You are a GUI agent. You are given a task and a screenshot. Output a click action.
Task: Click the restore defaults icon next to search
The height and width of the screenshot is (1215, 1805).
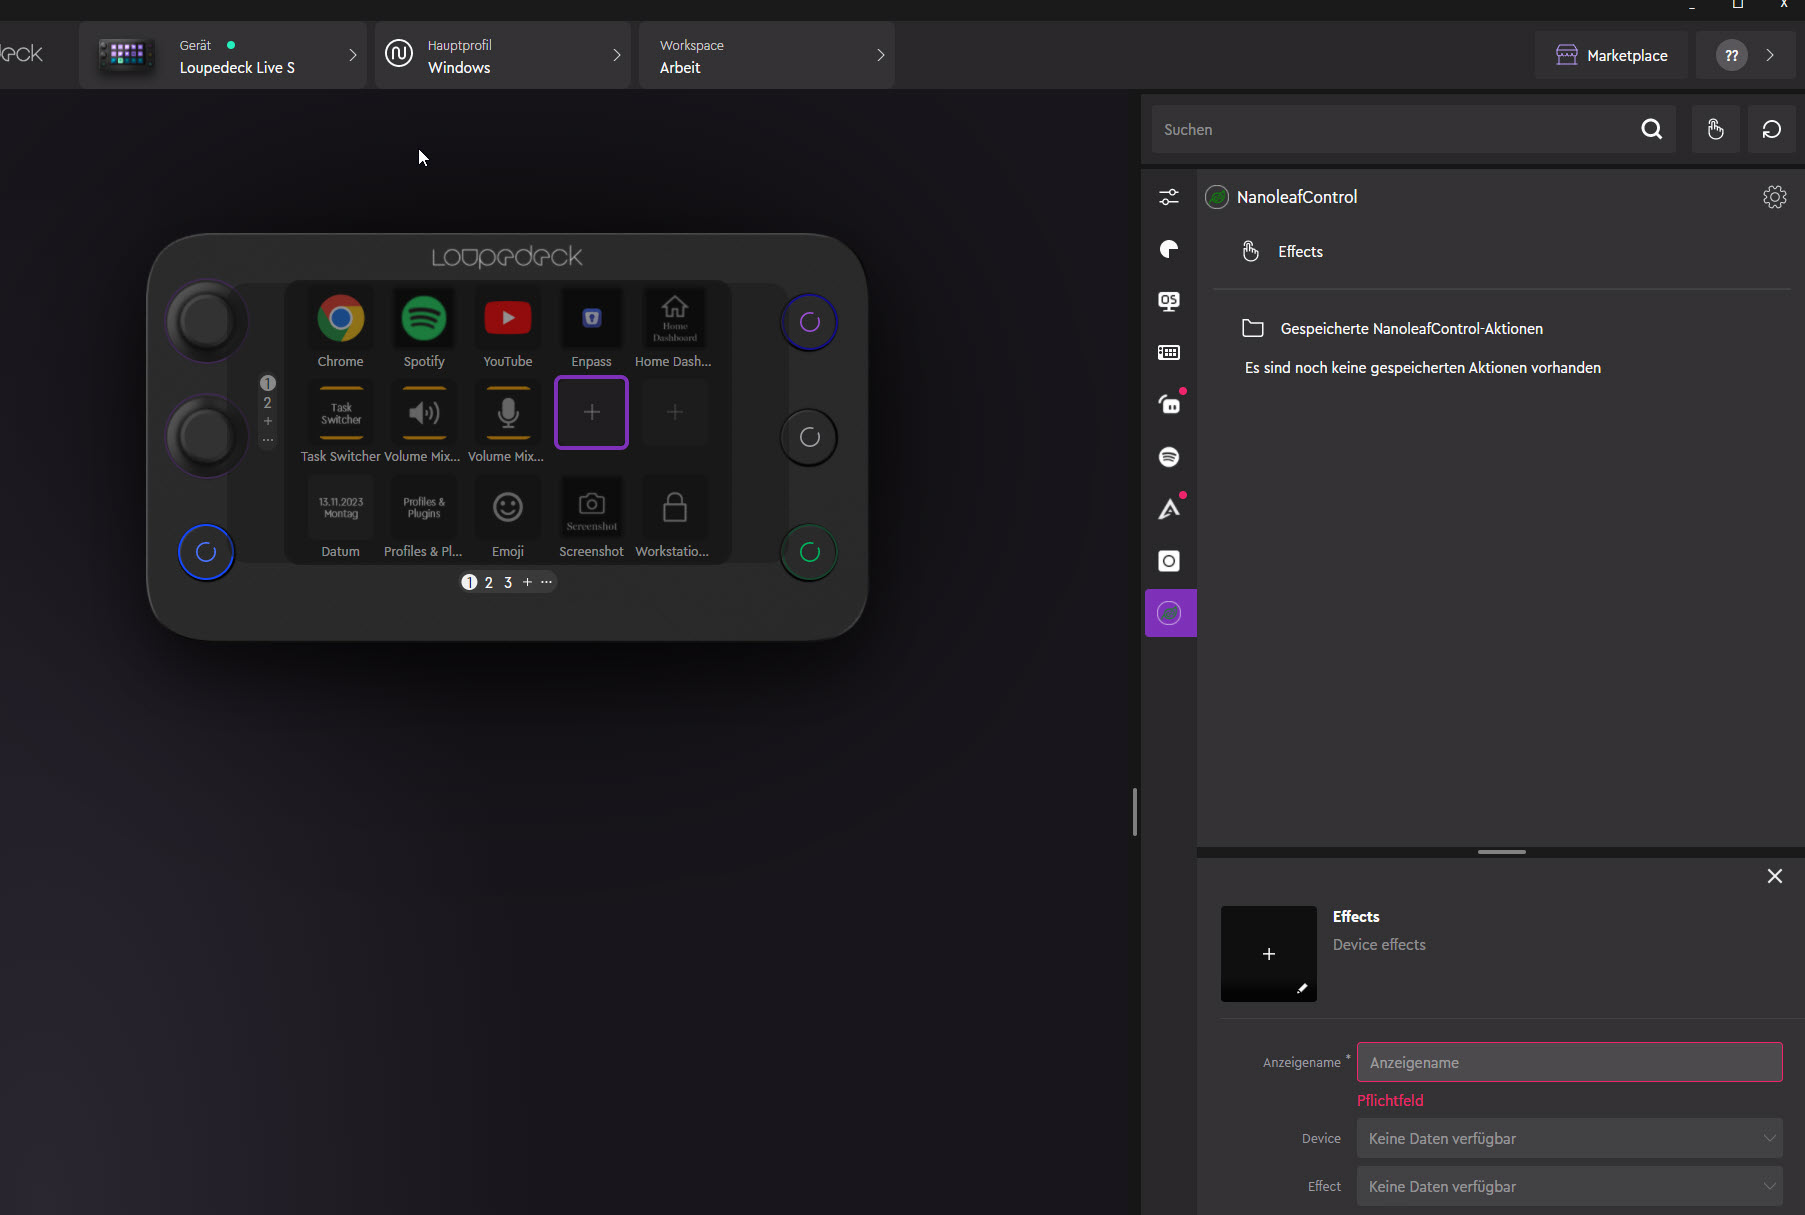click(1771, 129)
